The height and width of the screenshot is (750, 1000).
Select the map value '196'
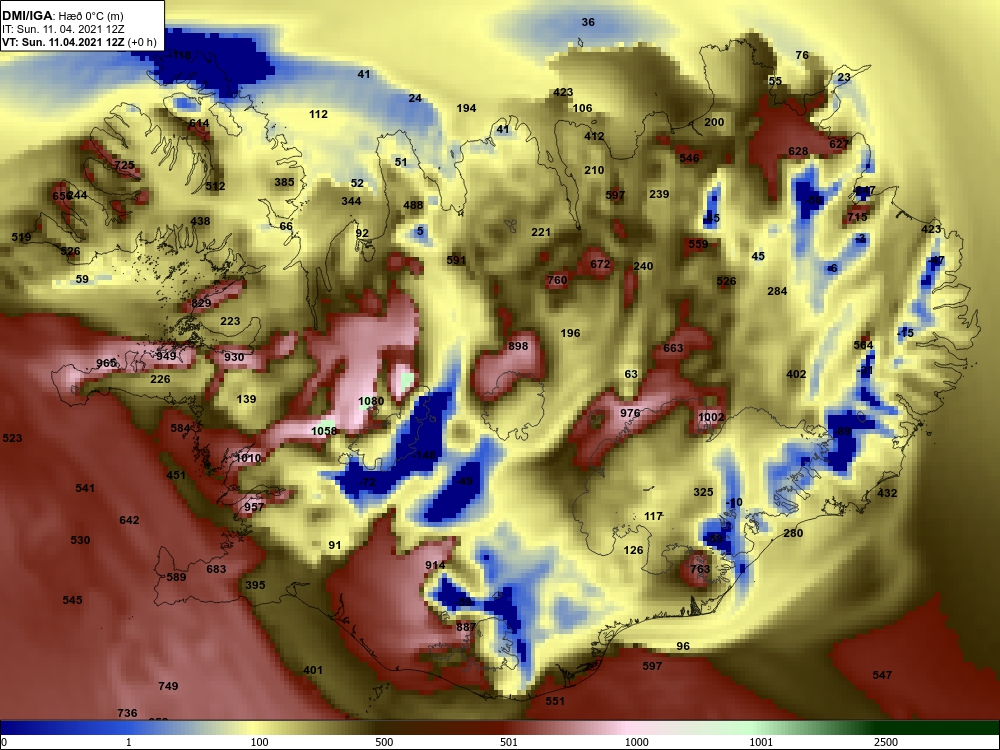[570, 333]
